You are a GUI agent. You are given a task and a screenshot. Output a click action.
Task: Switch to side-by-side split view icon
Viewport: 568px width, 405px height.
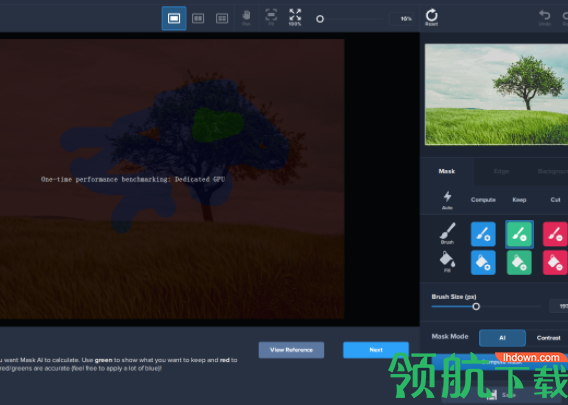[198, 18]
